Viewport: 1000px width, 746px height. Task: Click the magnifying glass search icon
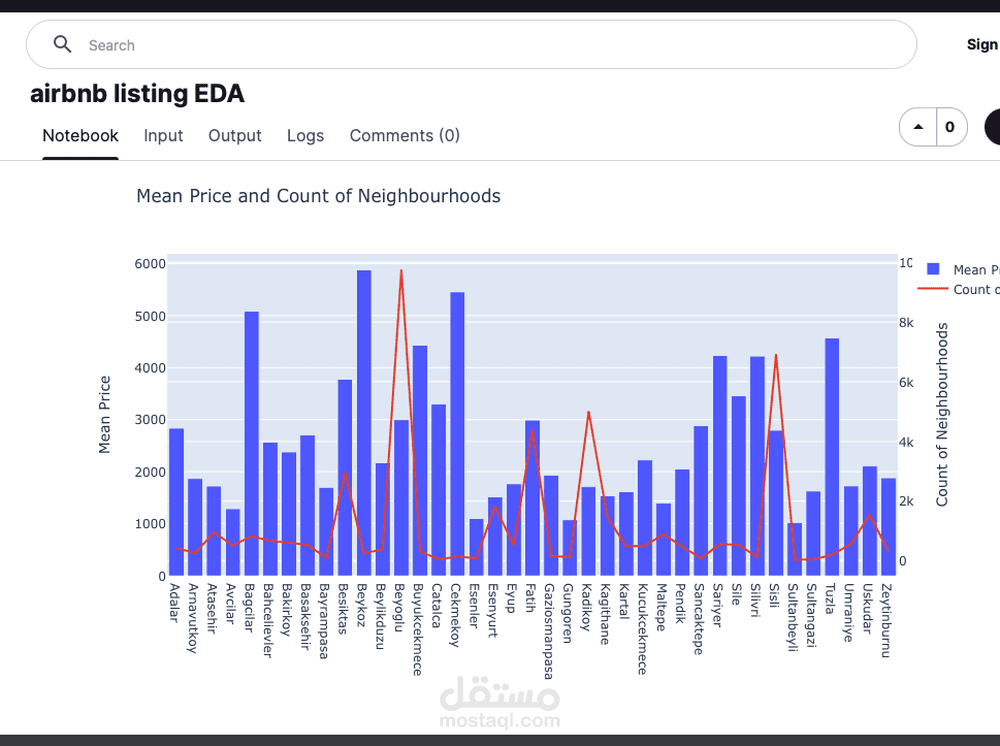[63, 44]
